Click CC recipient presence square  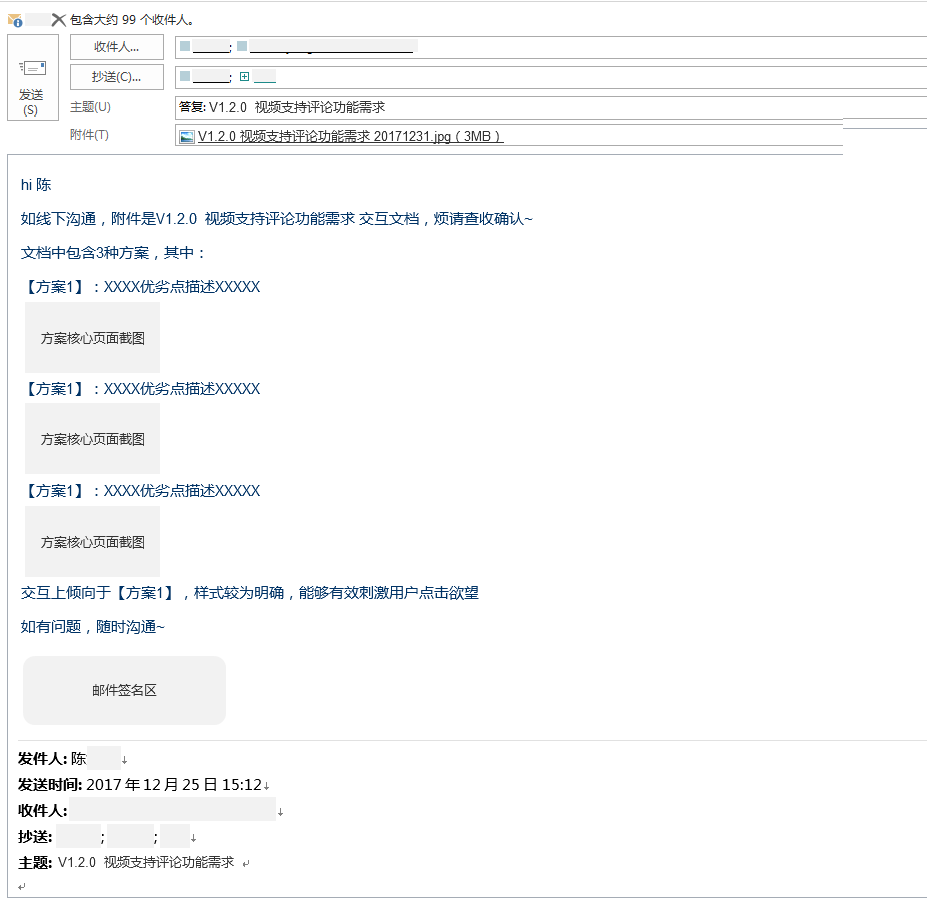tap(185, 76)
